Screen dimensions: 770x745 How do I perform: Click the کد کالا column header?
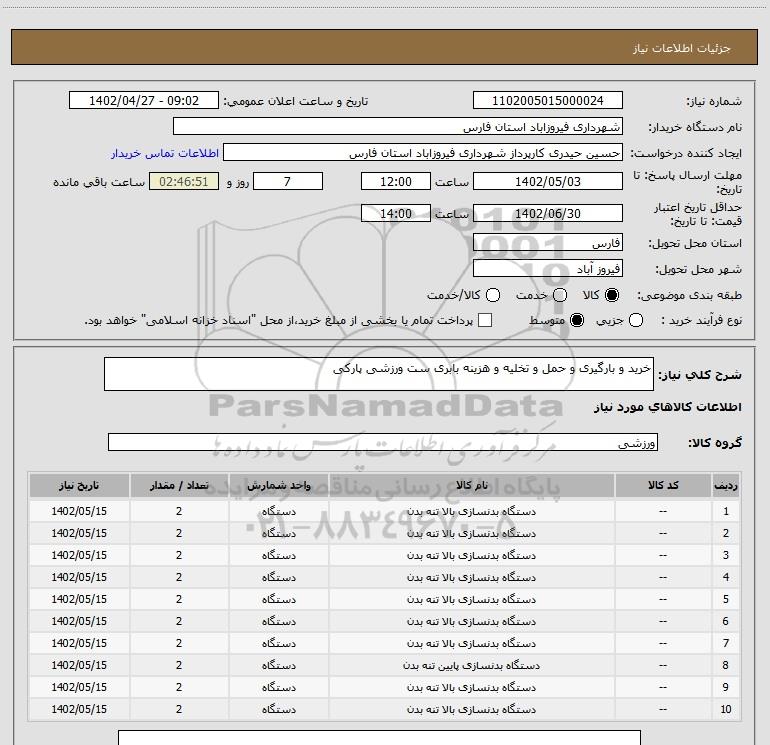663,485
